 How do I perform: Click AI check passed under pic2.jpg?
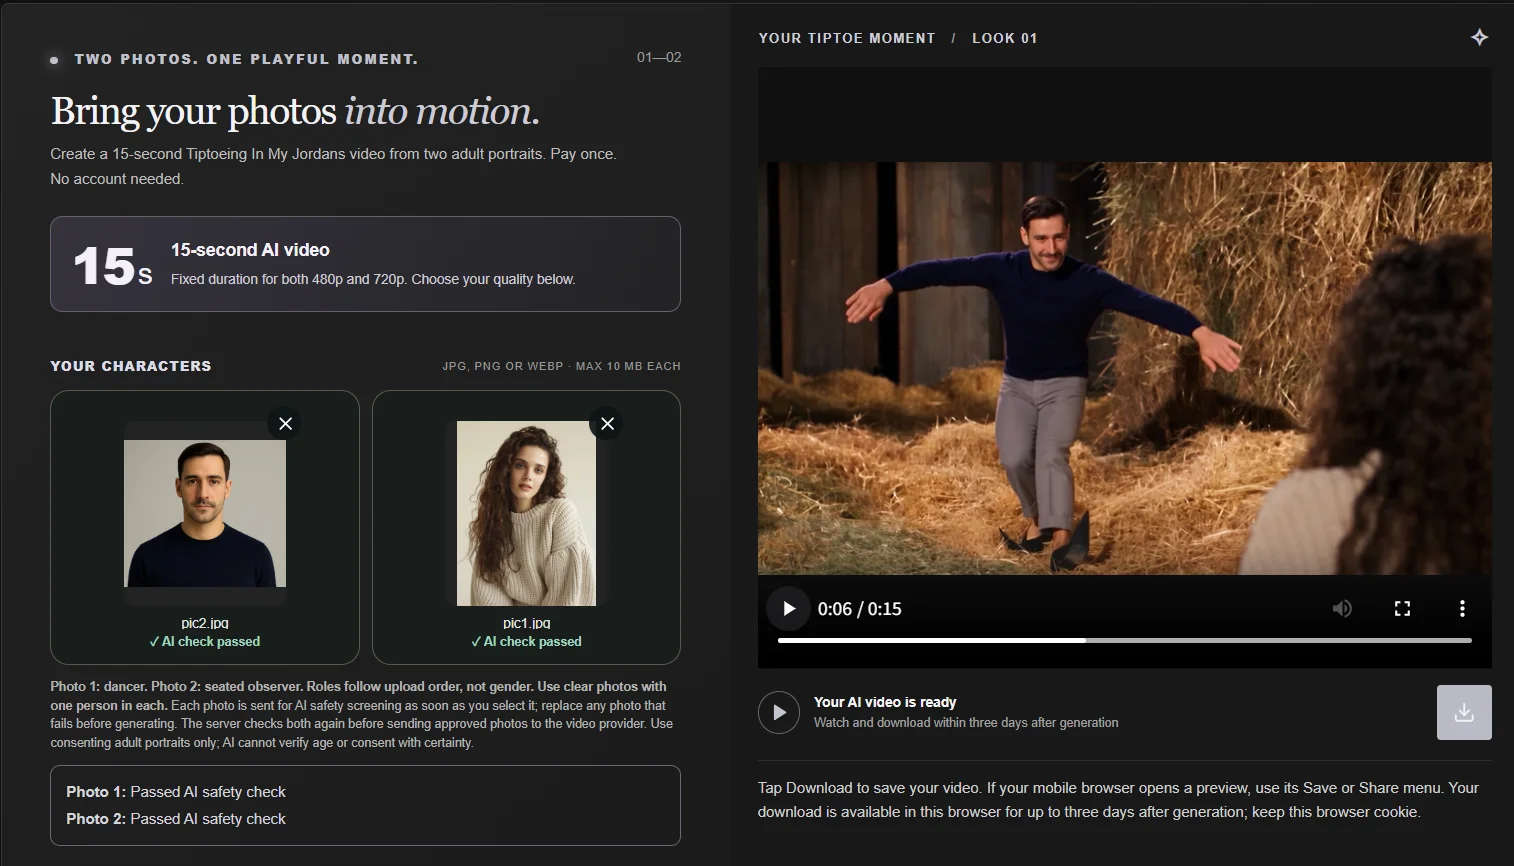tap(205, 642)
